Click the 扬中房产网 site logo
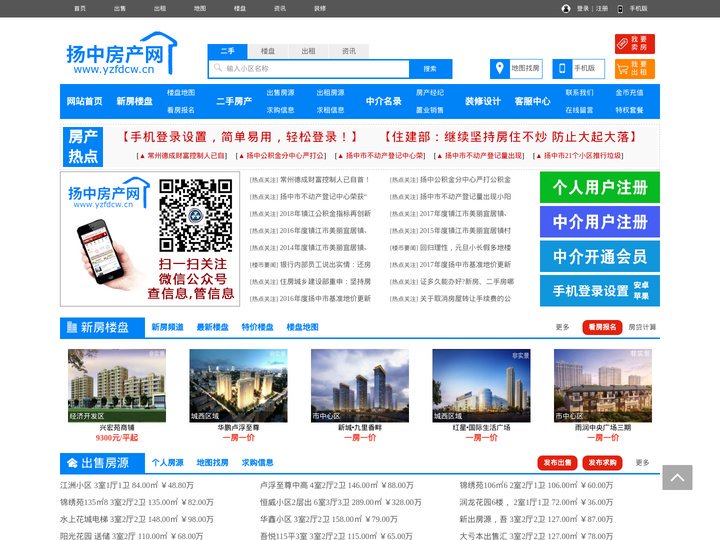The image size is (720, 540). click(x=121, y=54)
